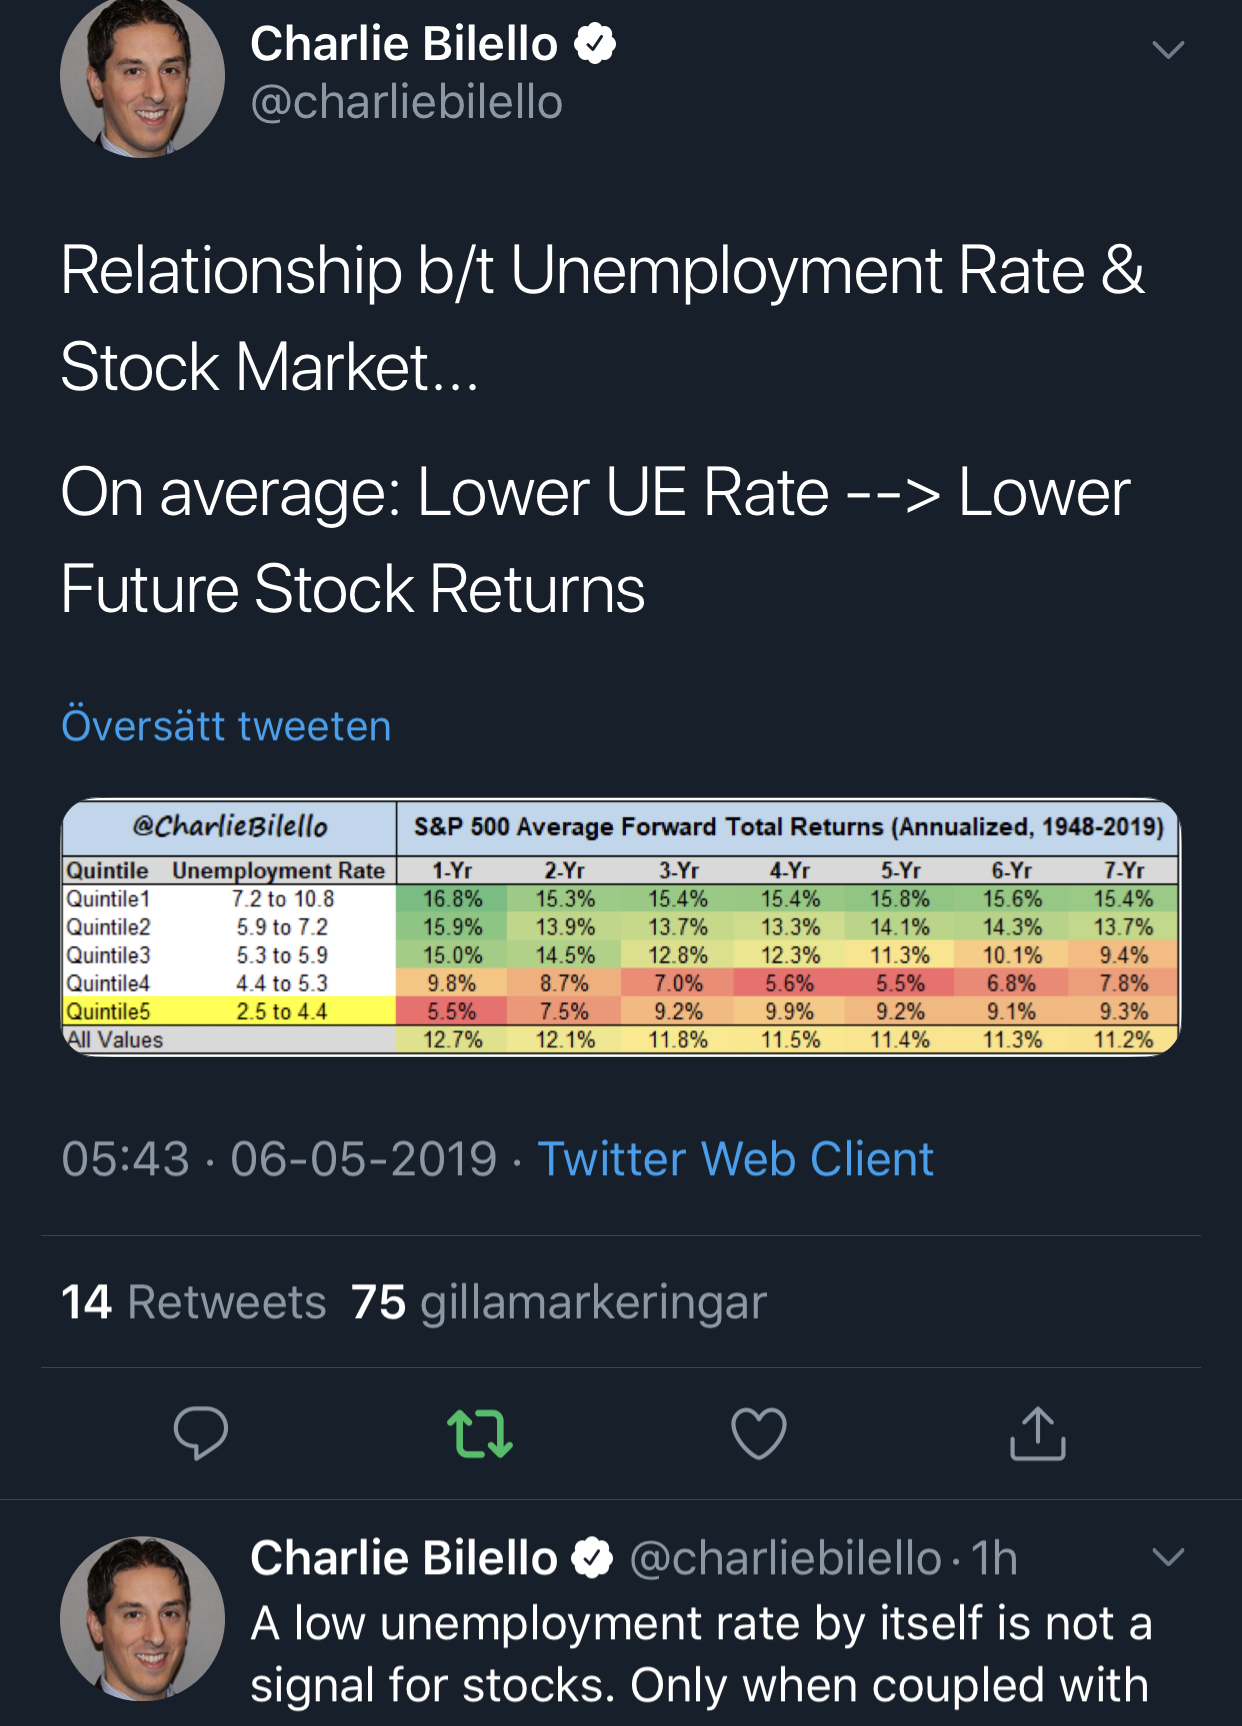Tap the reply tweet's profile avatar
1242x1726 pixels.
(x=142, y=1617)
